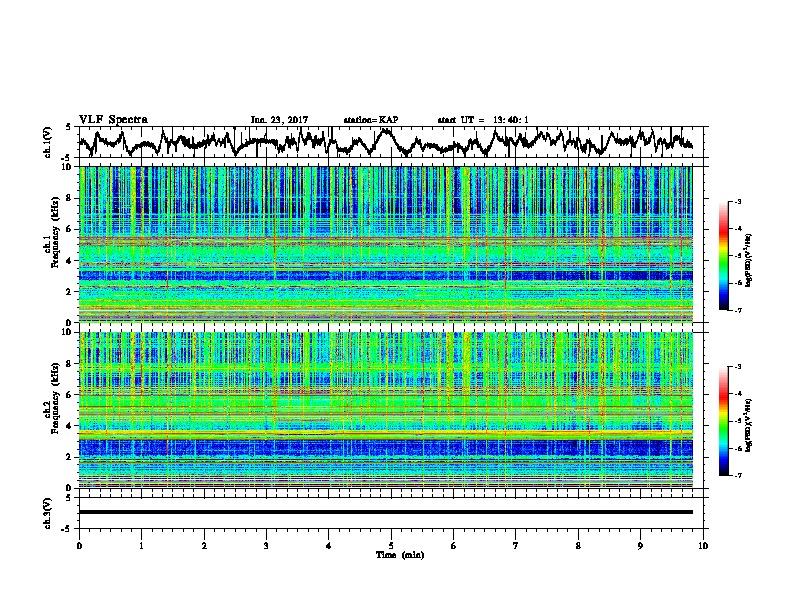Image resolution: width=792 pixels, height=612 pixels.
Task: Click the time axis tick label 7
Action: 516,546
